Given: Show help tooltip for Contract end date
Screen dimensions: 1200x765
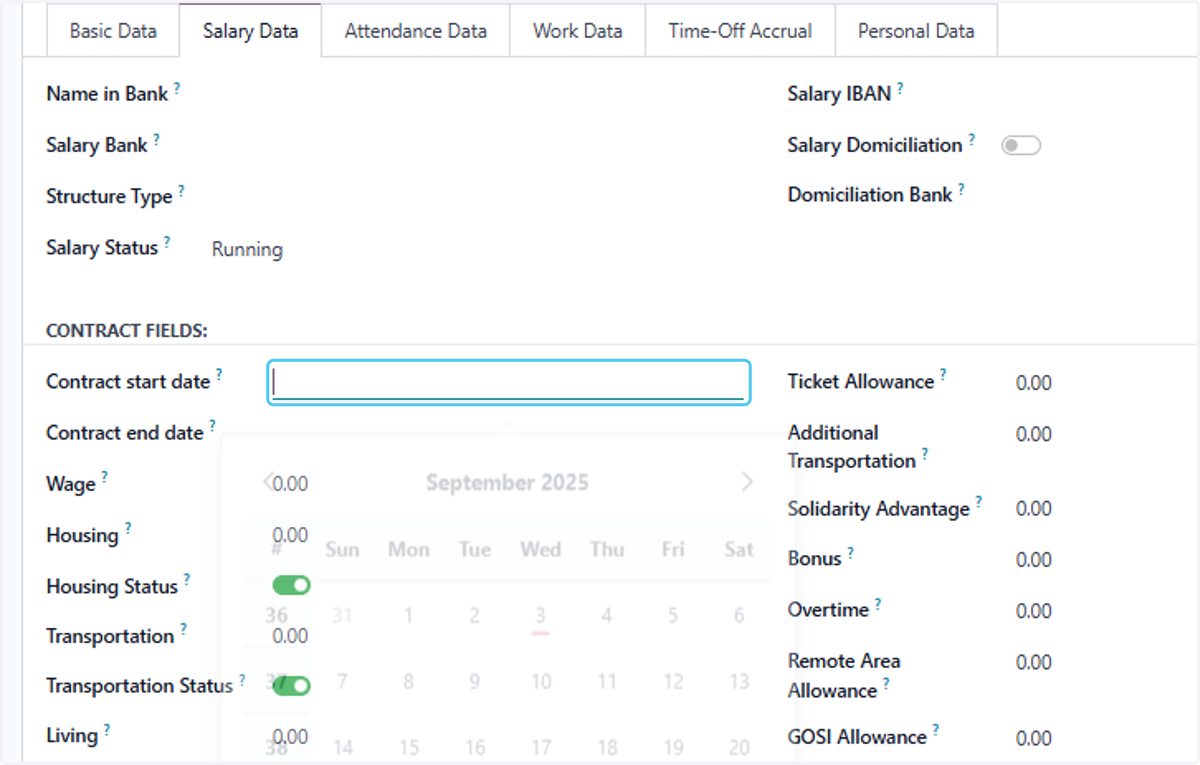Looking at the screenshot, I should coord(212,427).
